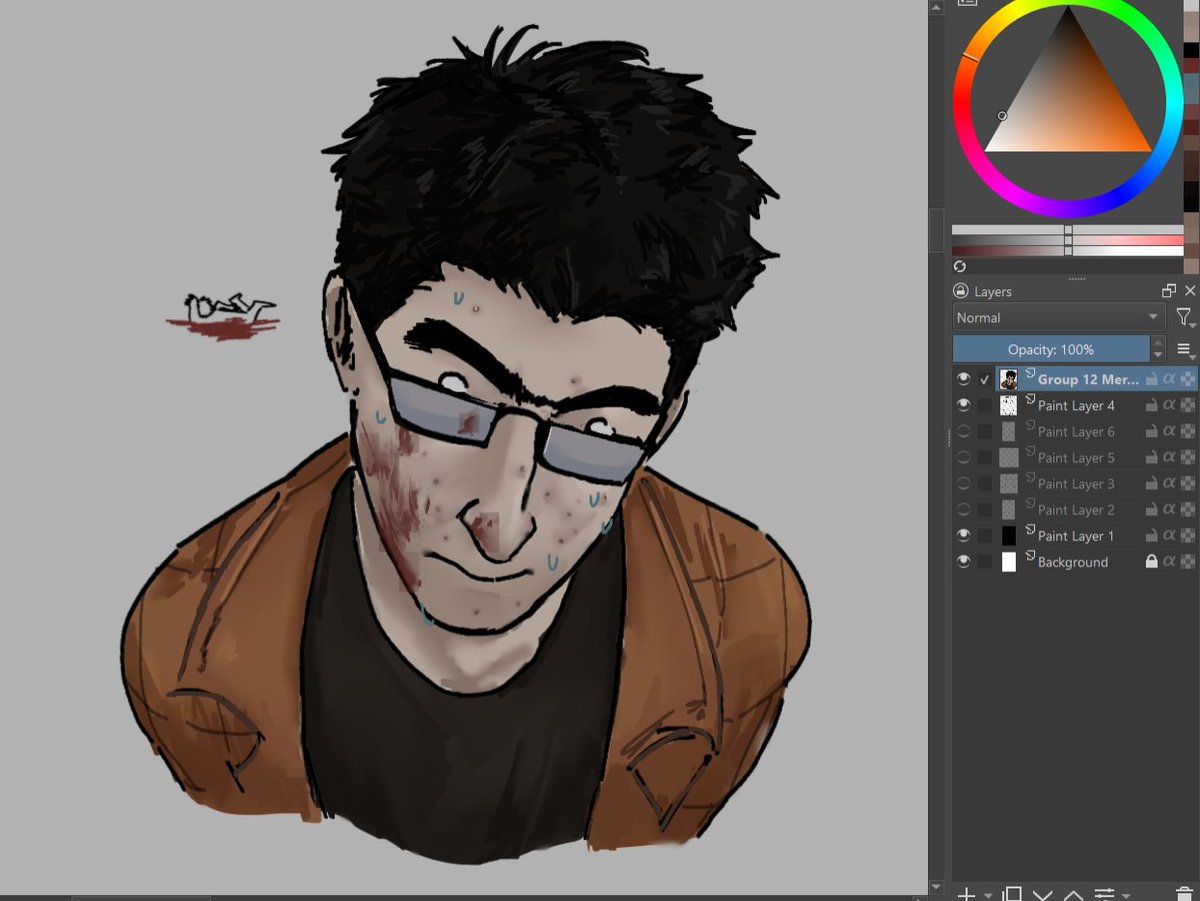Select the Group 12 Merged layer thumbnail
Screen dimensions: 1200x901
coord(1008,379)
